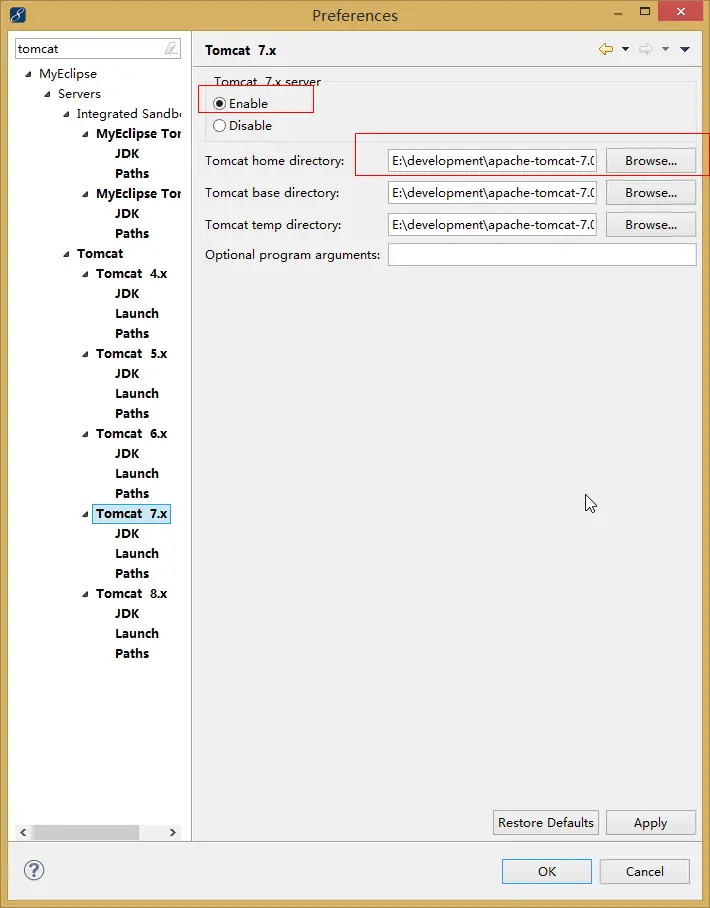
Task: Collapse the Tomcat parent node
Action: [66, 254]
